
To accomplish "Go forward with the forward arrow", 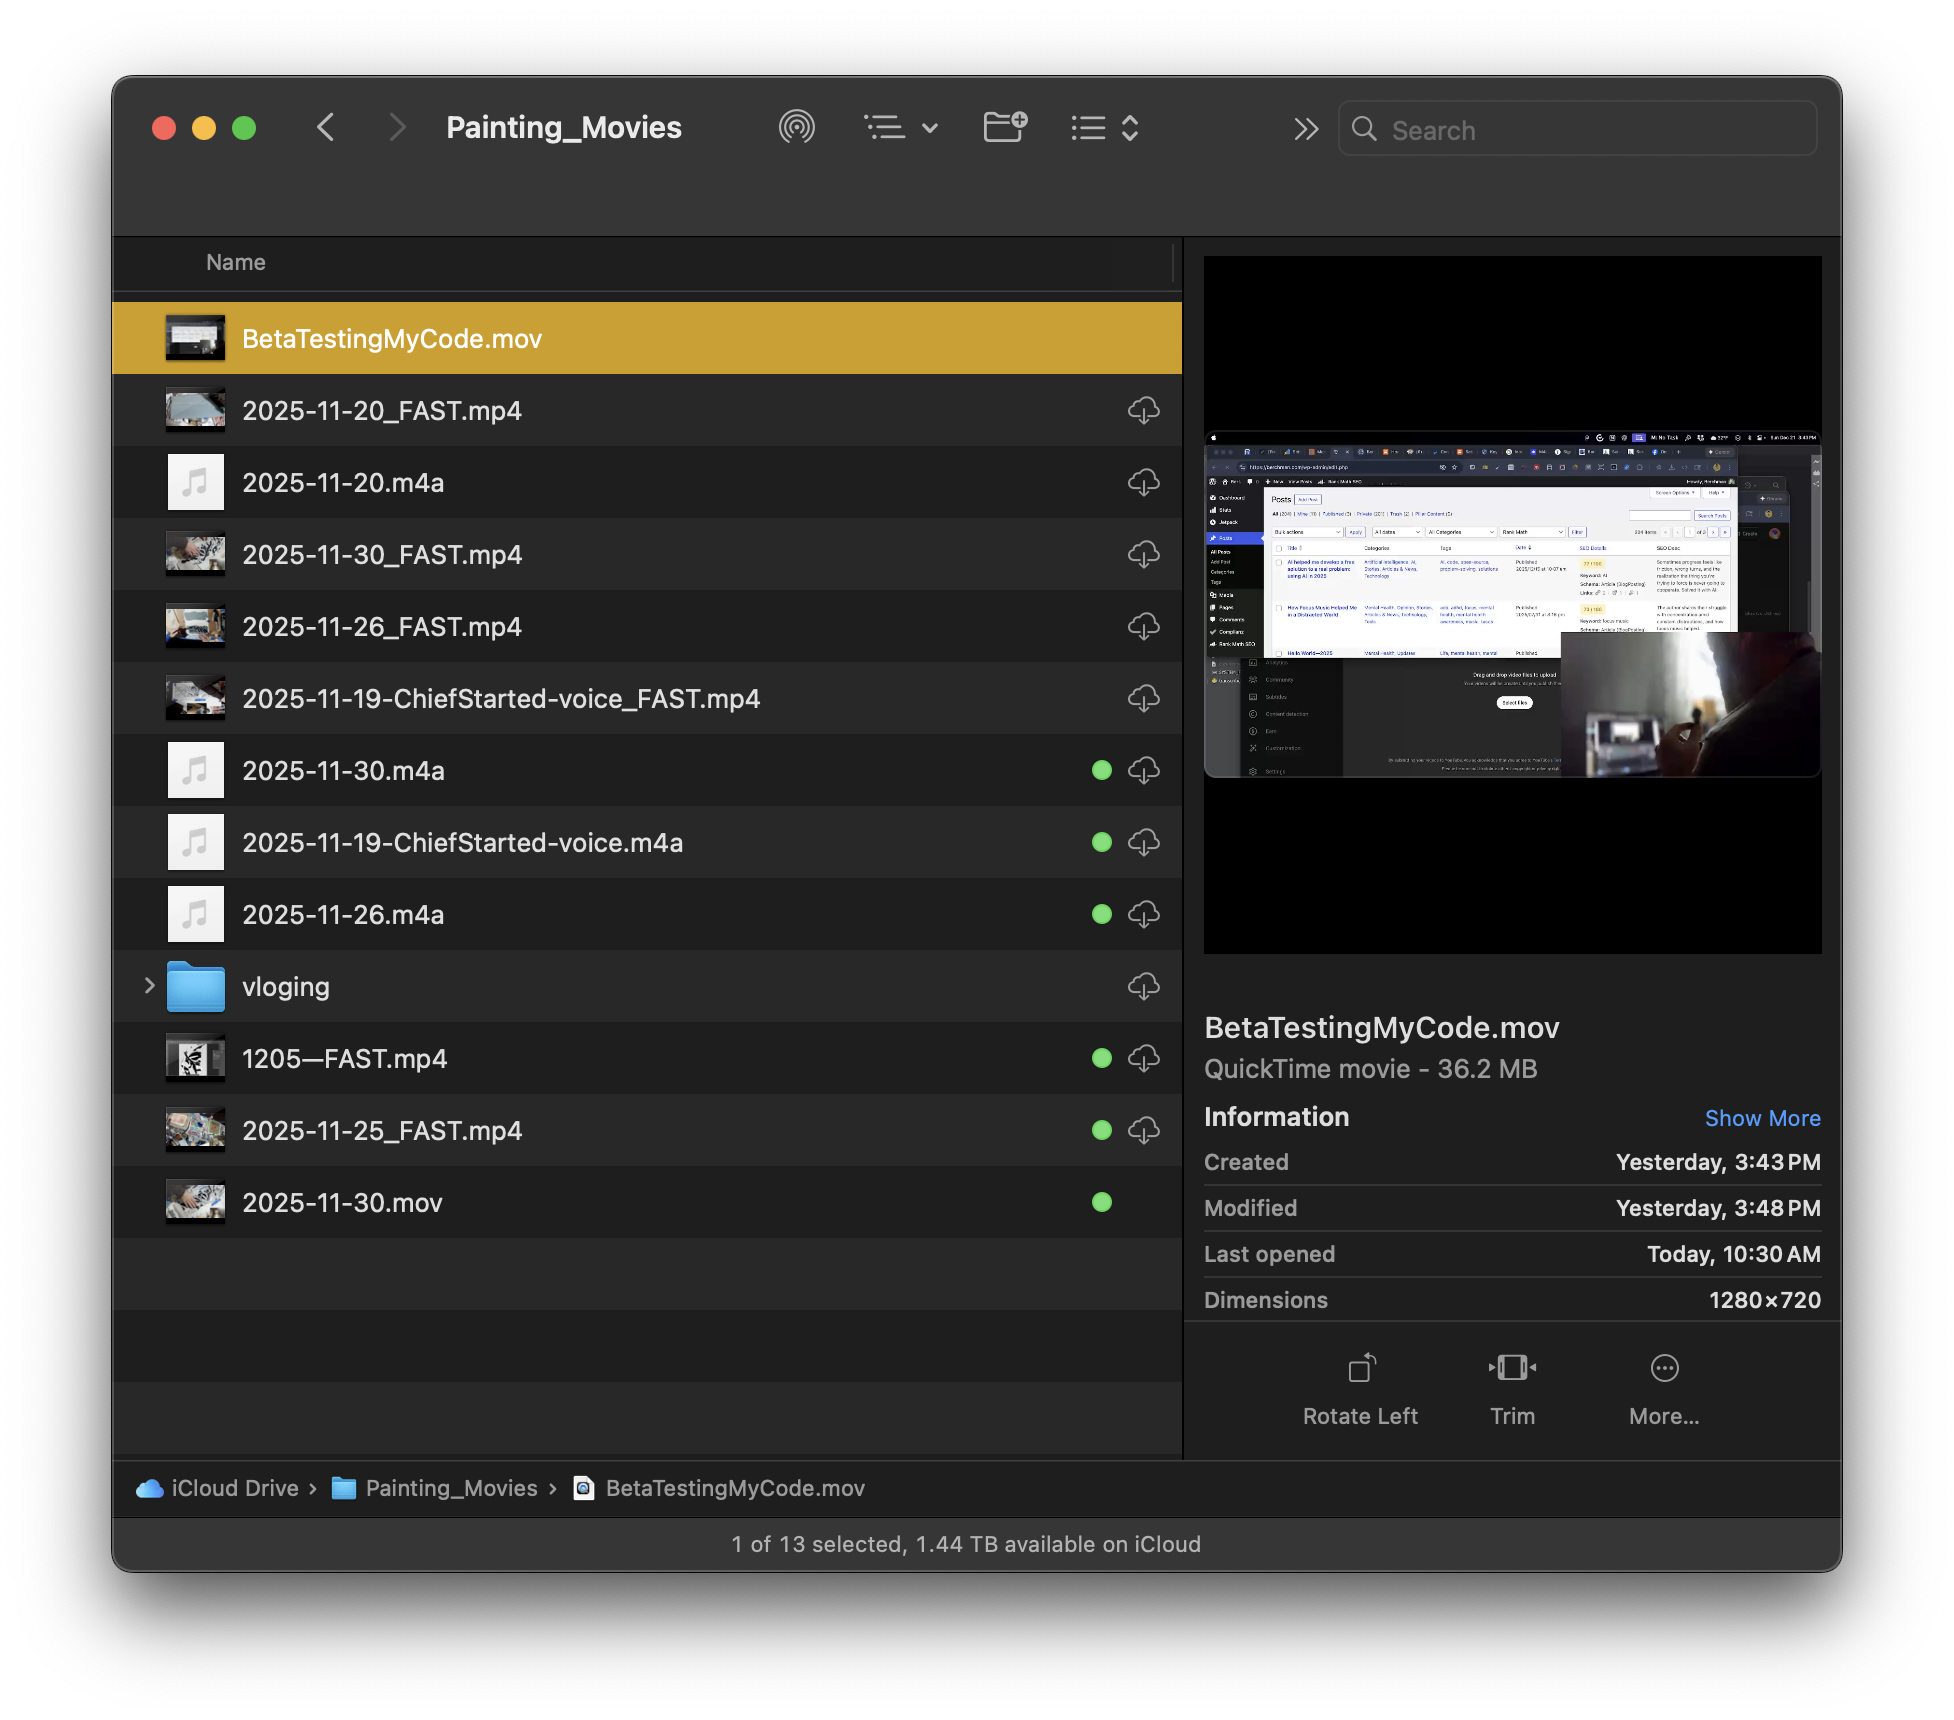I will point(397,128).
